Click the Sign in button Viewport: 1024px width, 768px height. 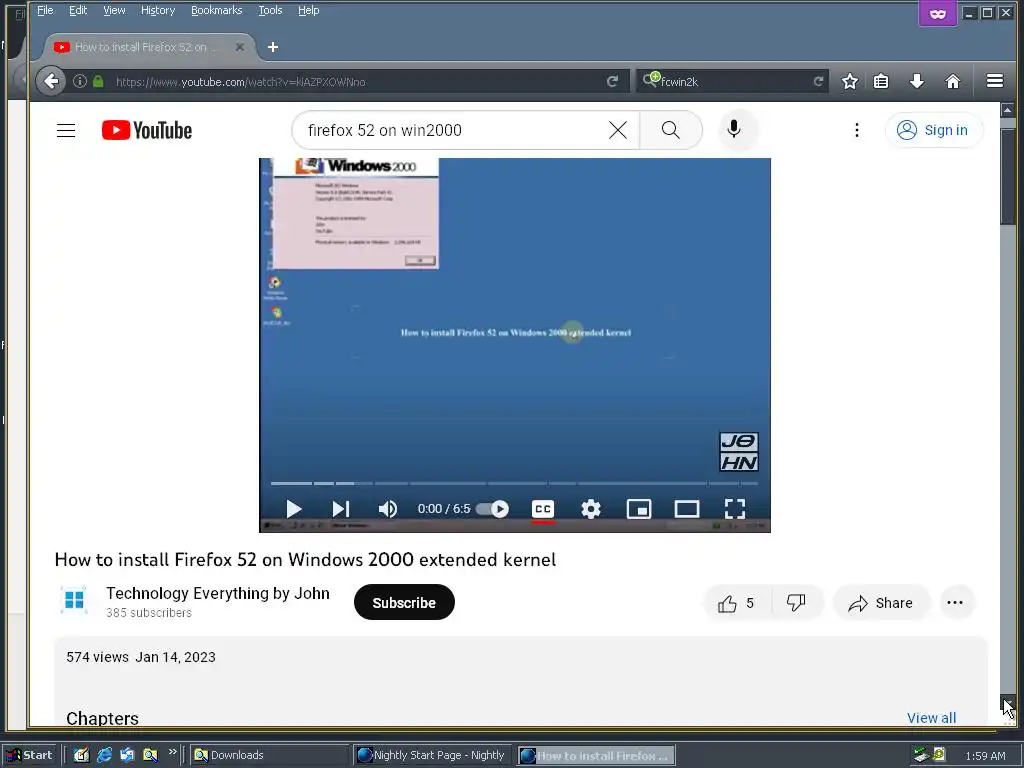click(933, 130)
